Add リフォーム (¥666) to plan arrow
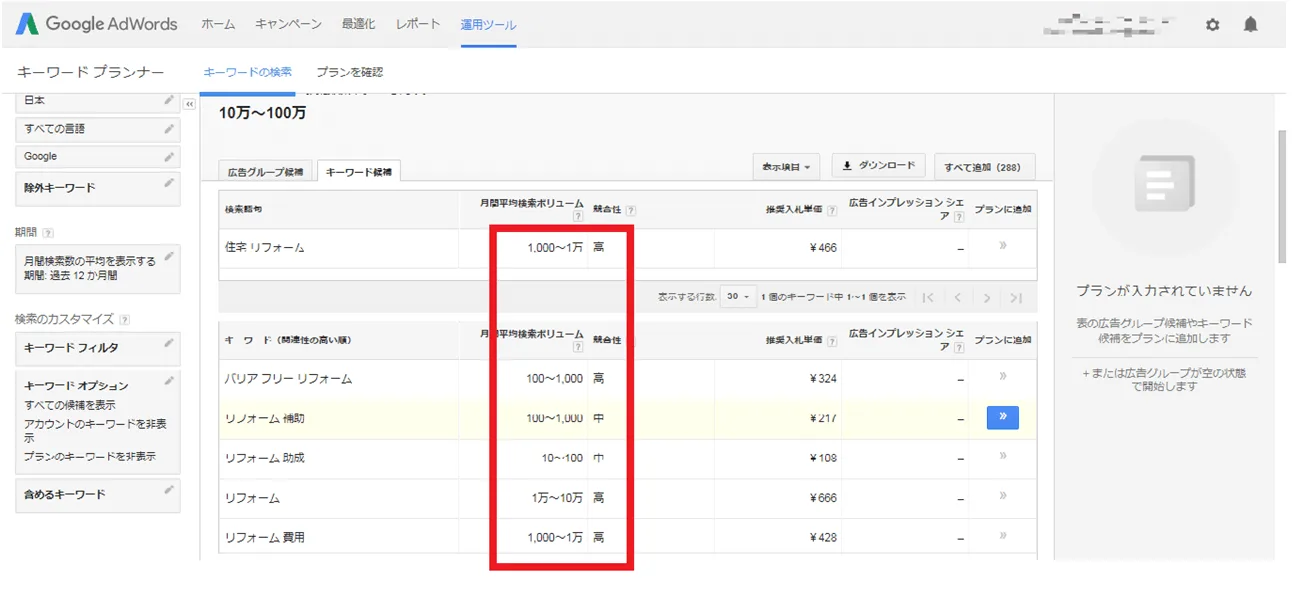 1002,496
